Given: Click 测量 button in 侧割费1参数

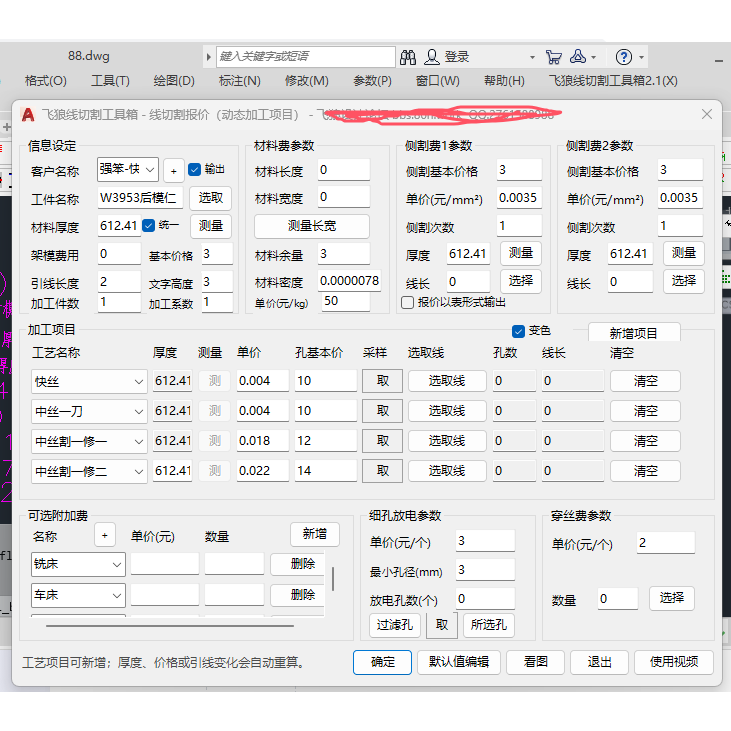Looking at the screenshot, I should click(520, 253).
